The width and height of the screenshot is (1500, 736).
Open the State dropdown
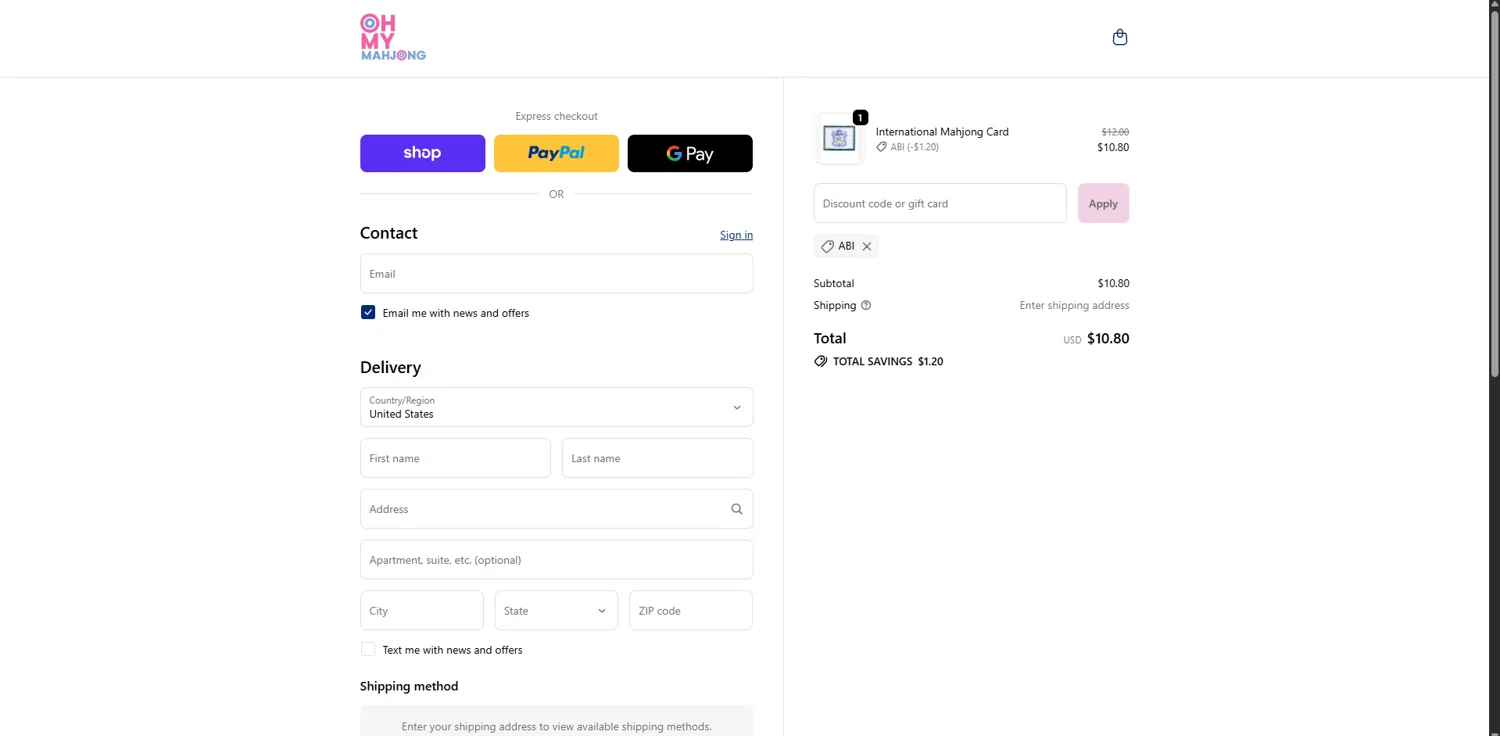556,610
